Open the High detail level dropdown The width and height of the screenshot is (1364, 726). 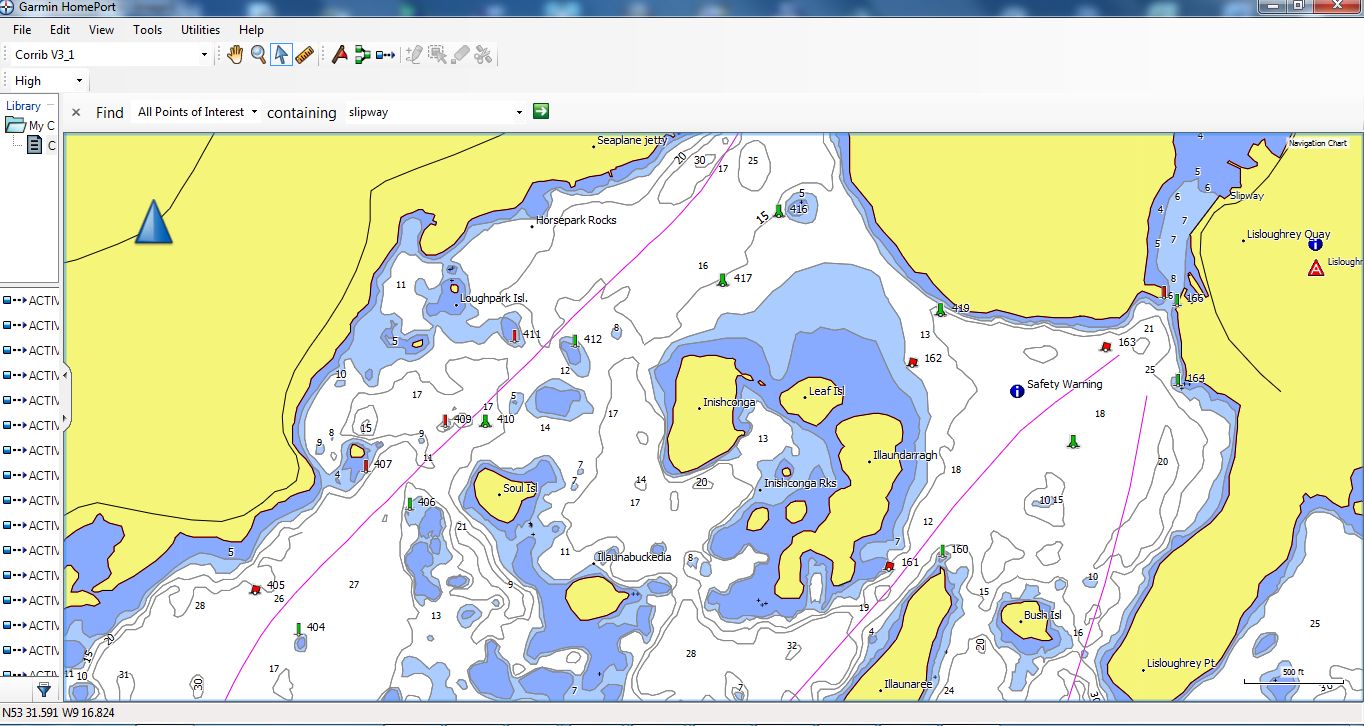pos(78,81)
